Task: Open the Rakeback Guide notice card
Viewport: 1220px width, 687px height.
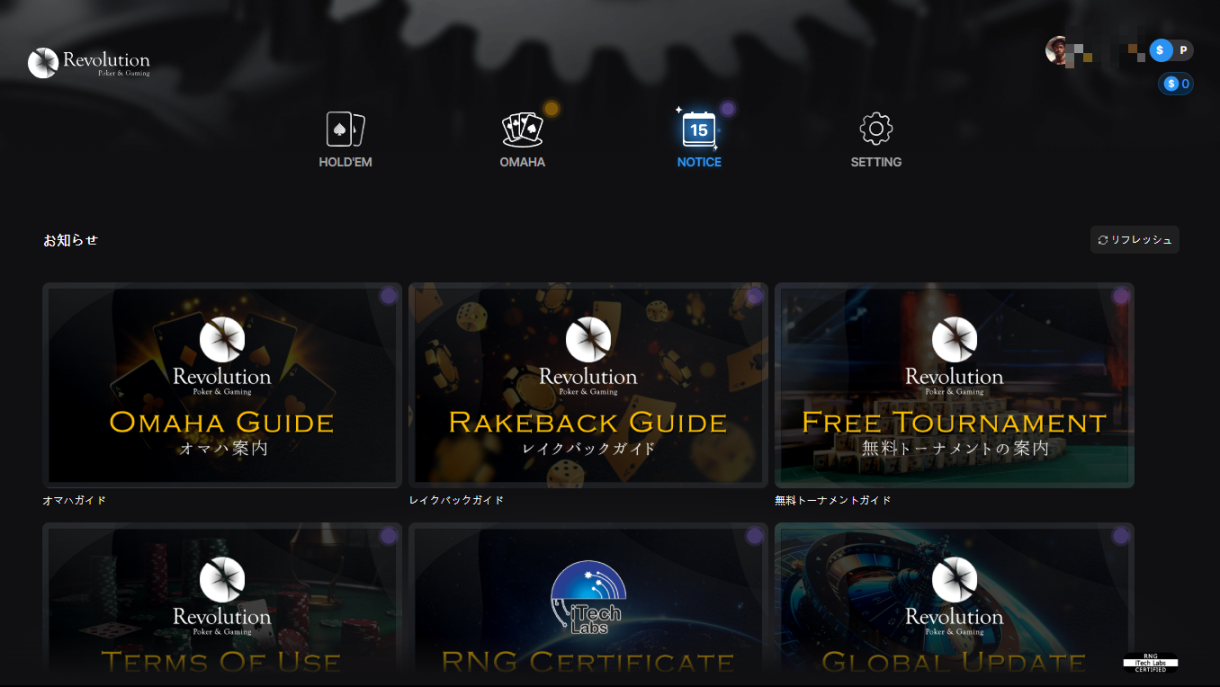Action: 588,385
